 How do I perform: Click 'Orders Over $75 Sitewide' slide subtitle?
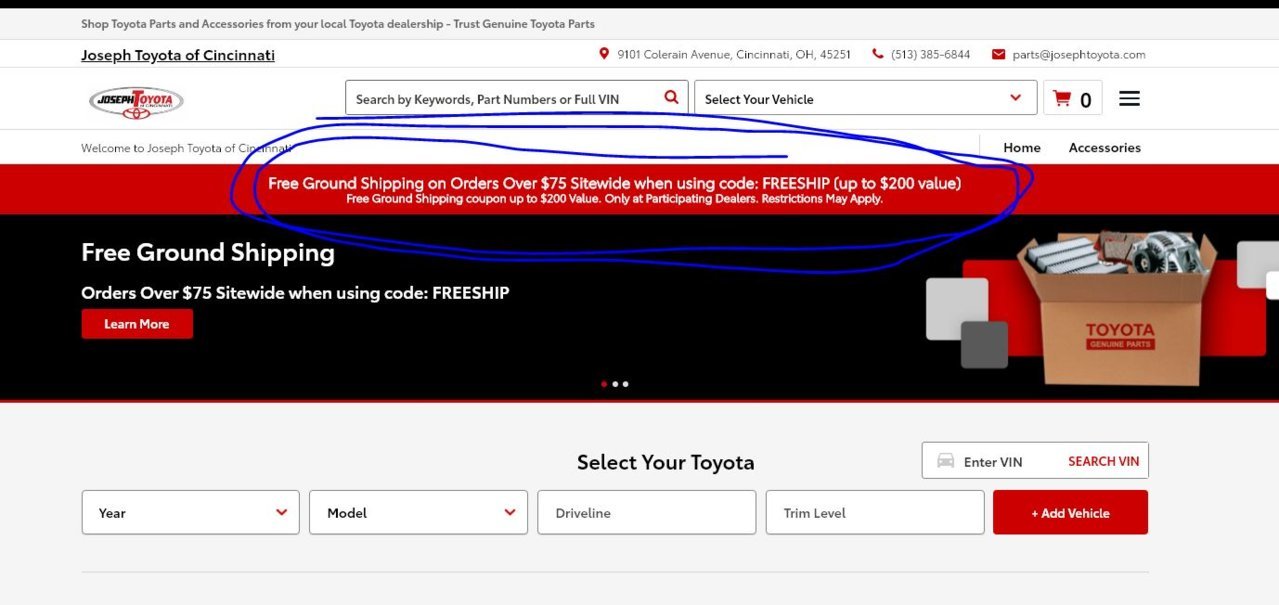(295, 293)
